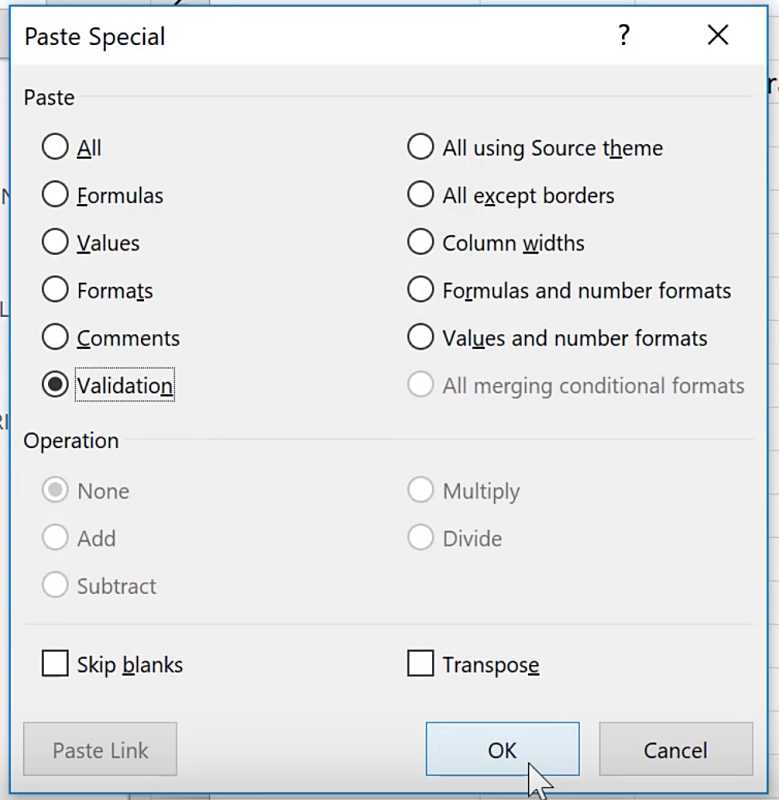This screenshot has width=779, height=800.
Task: Pick the Formats radio button
Action: tap(55, 290)
